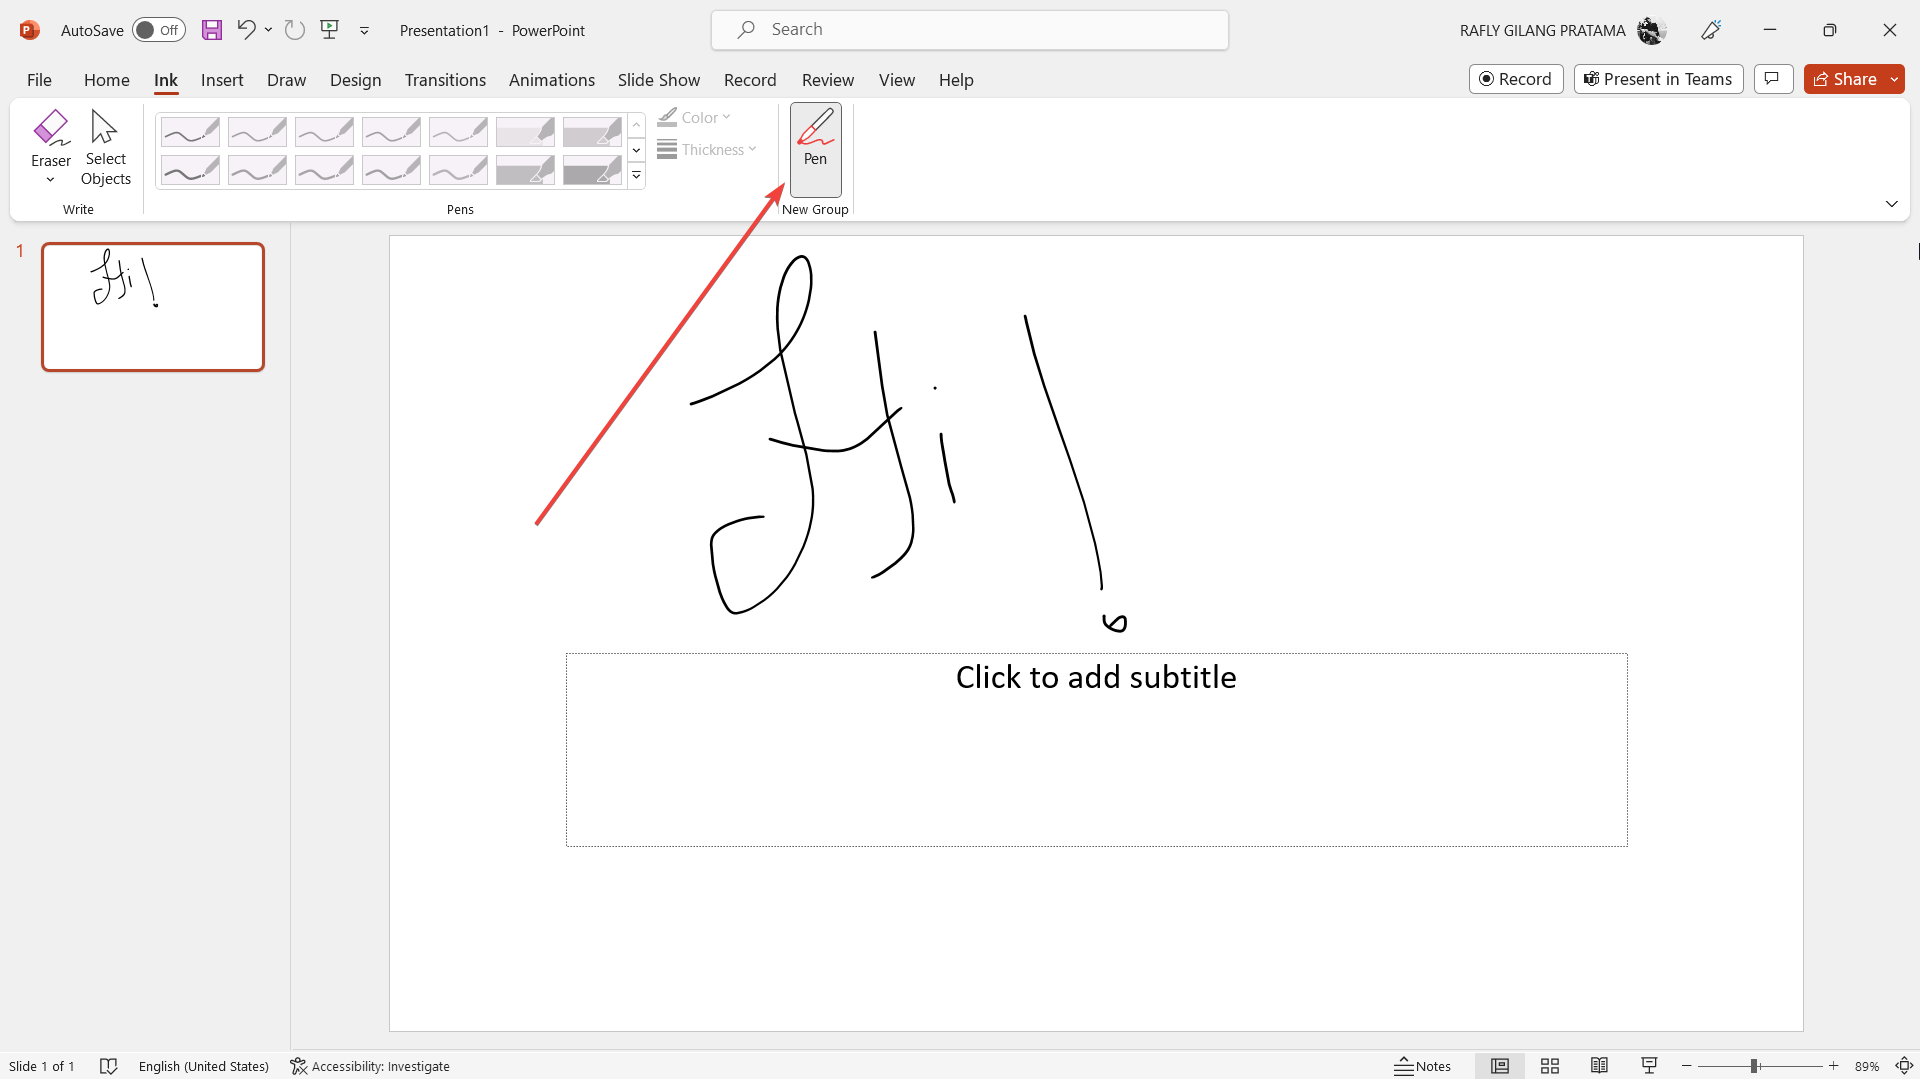Switch to Slide Sorter view

1549,1066
